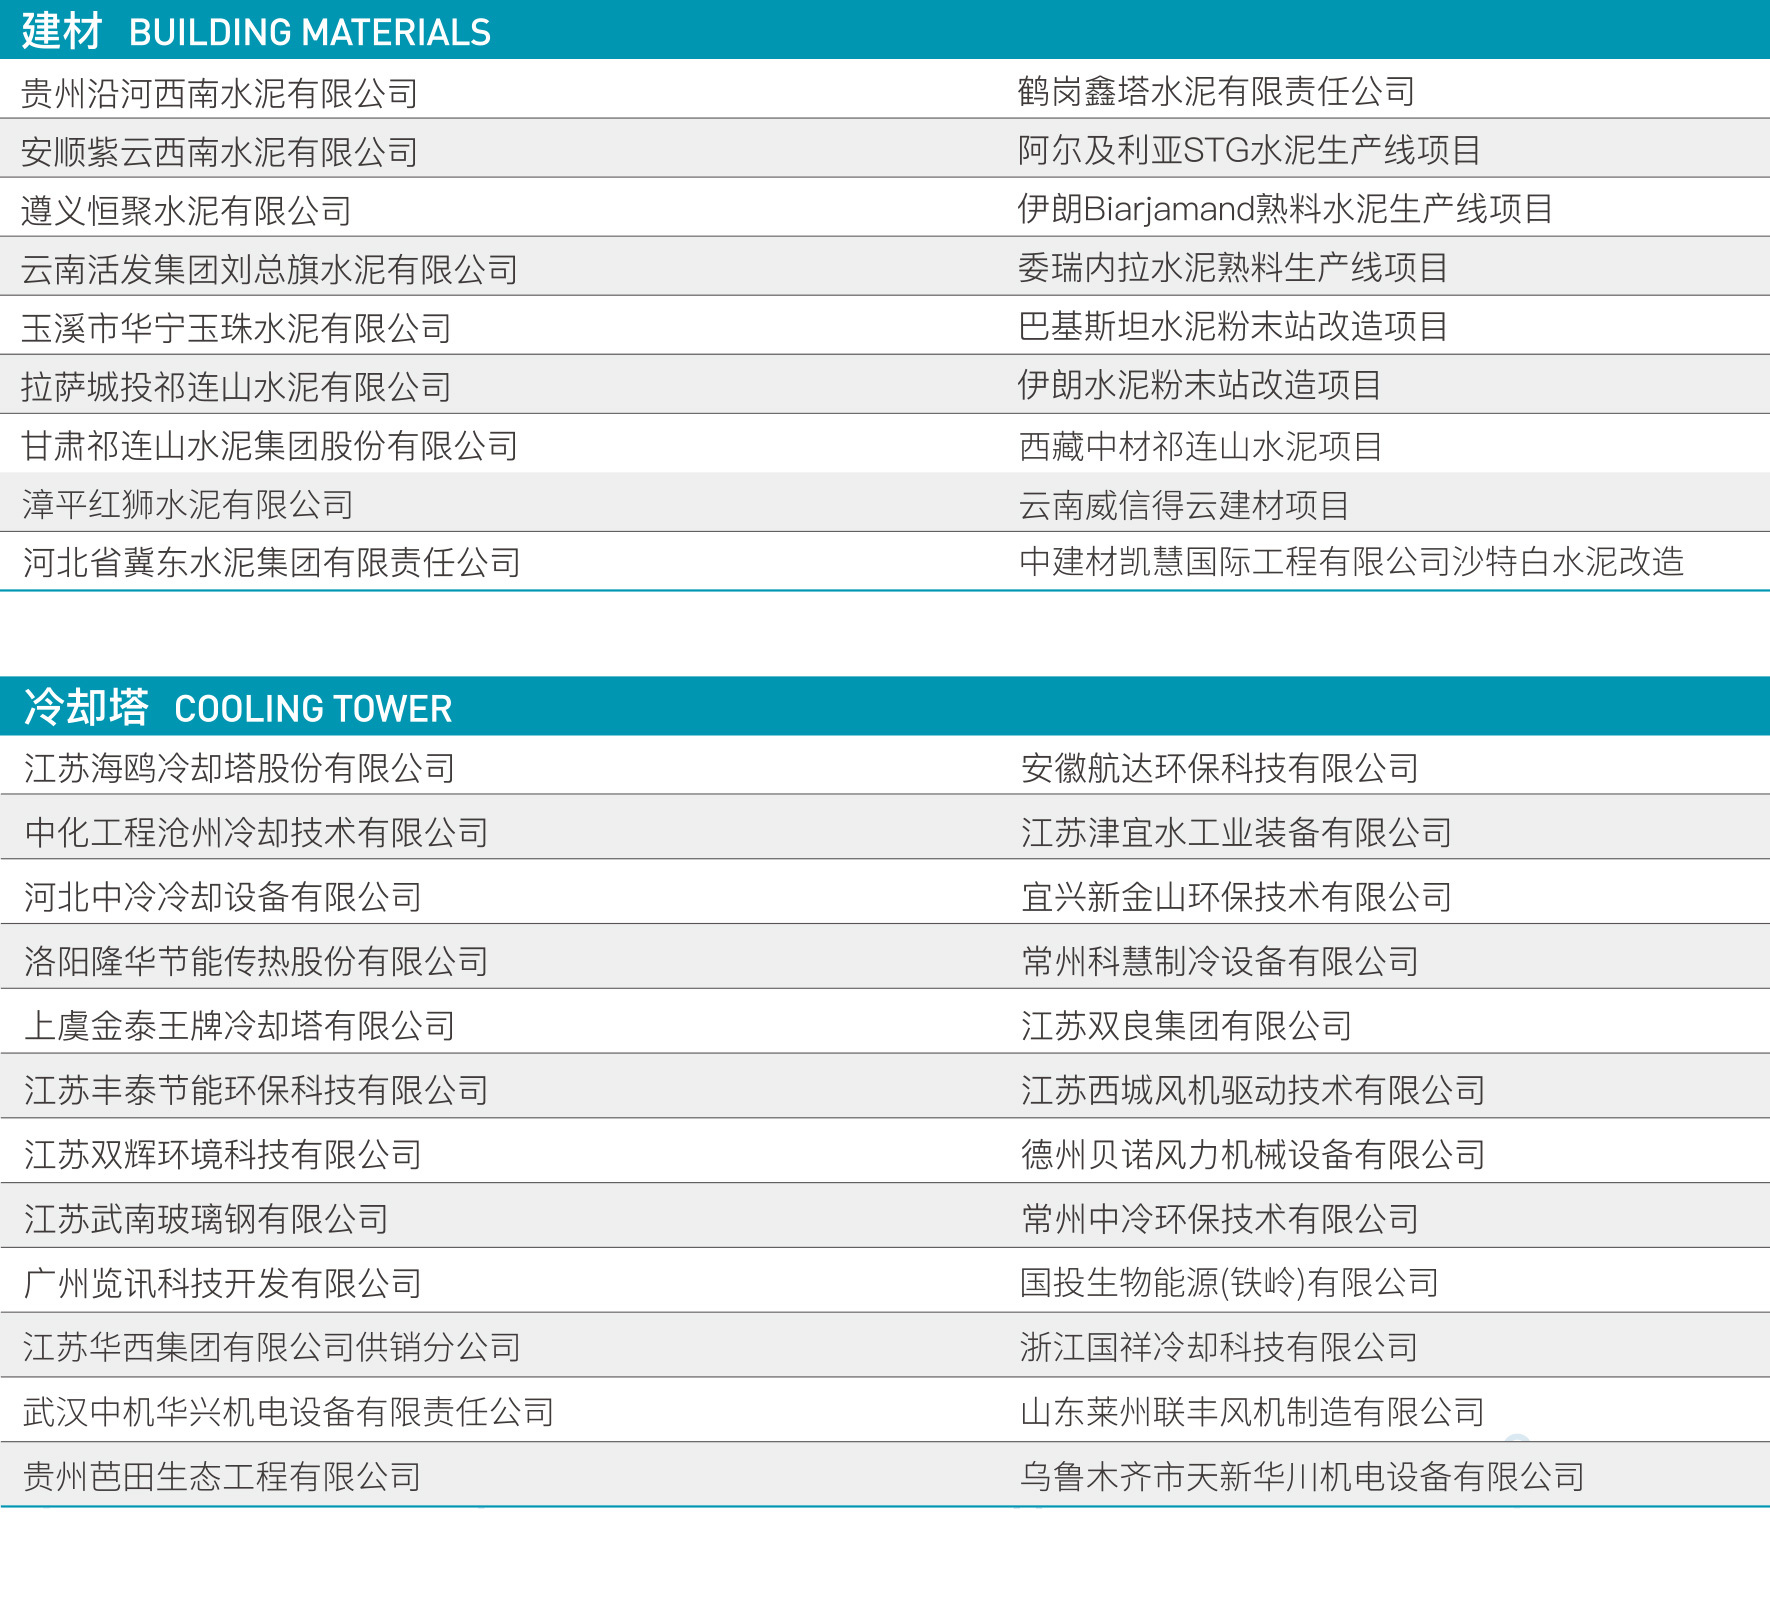Click 江苏津宜水工业装备有限公司
This screenshot has height=1601, width=1770.
tap(1237, 832)
